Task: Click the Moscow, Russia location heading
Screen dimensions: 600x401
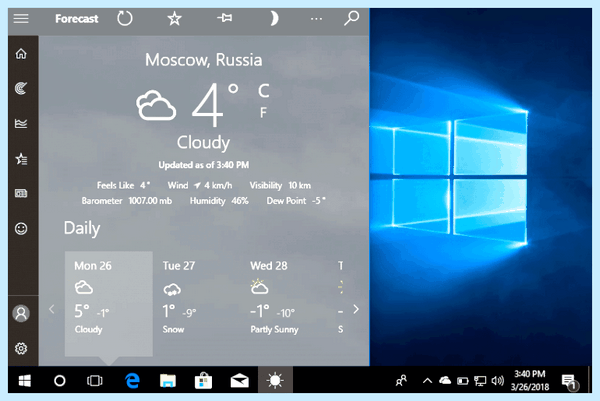Action: coord(204,60)
